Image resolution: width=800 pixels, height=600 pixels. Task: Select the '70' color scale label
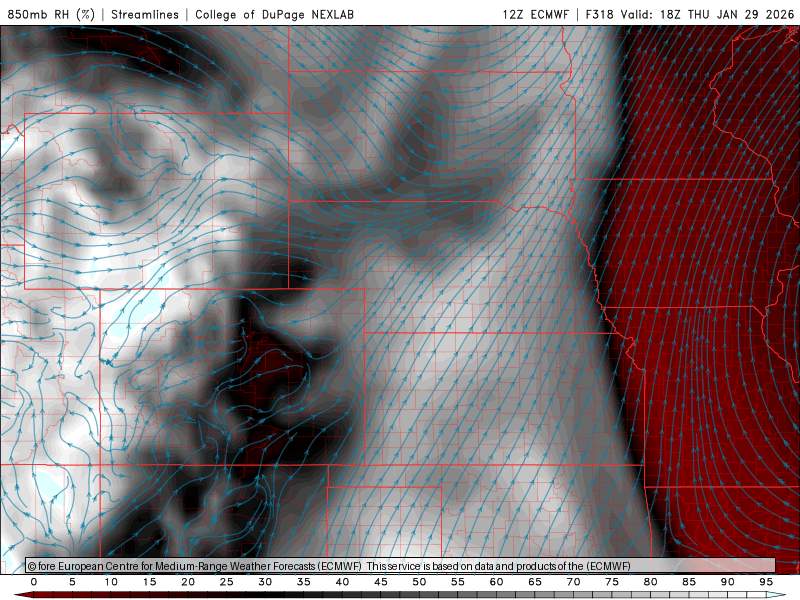click(573, 582)
